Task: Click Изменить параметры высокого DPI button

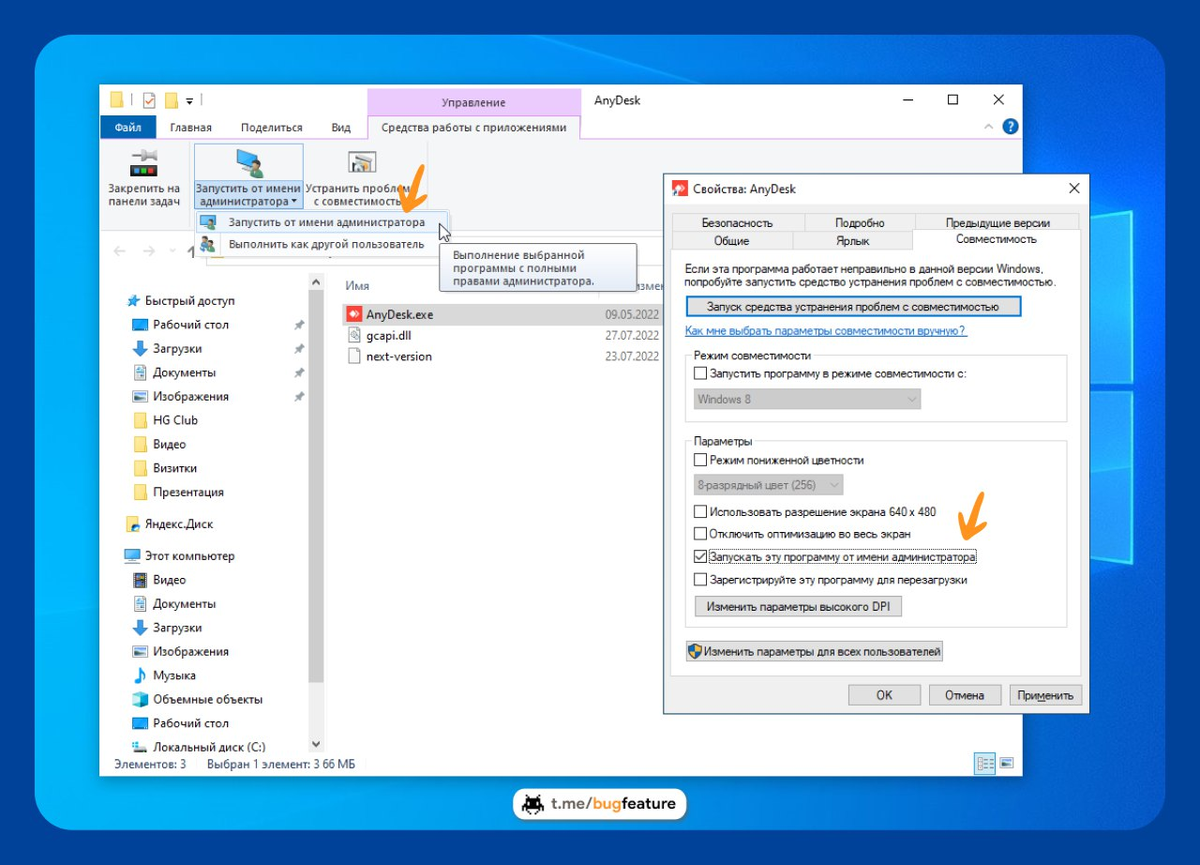Action: (798, 606)
